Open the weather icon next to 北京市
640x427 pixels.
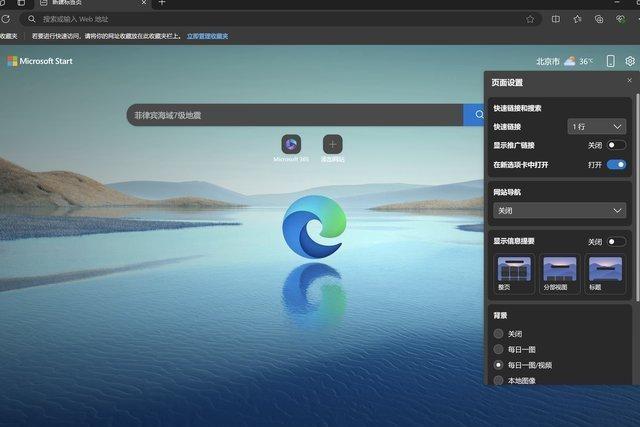pyautogui.click(x=570, y=61)
